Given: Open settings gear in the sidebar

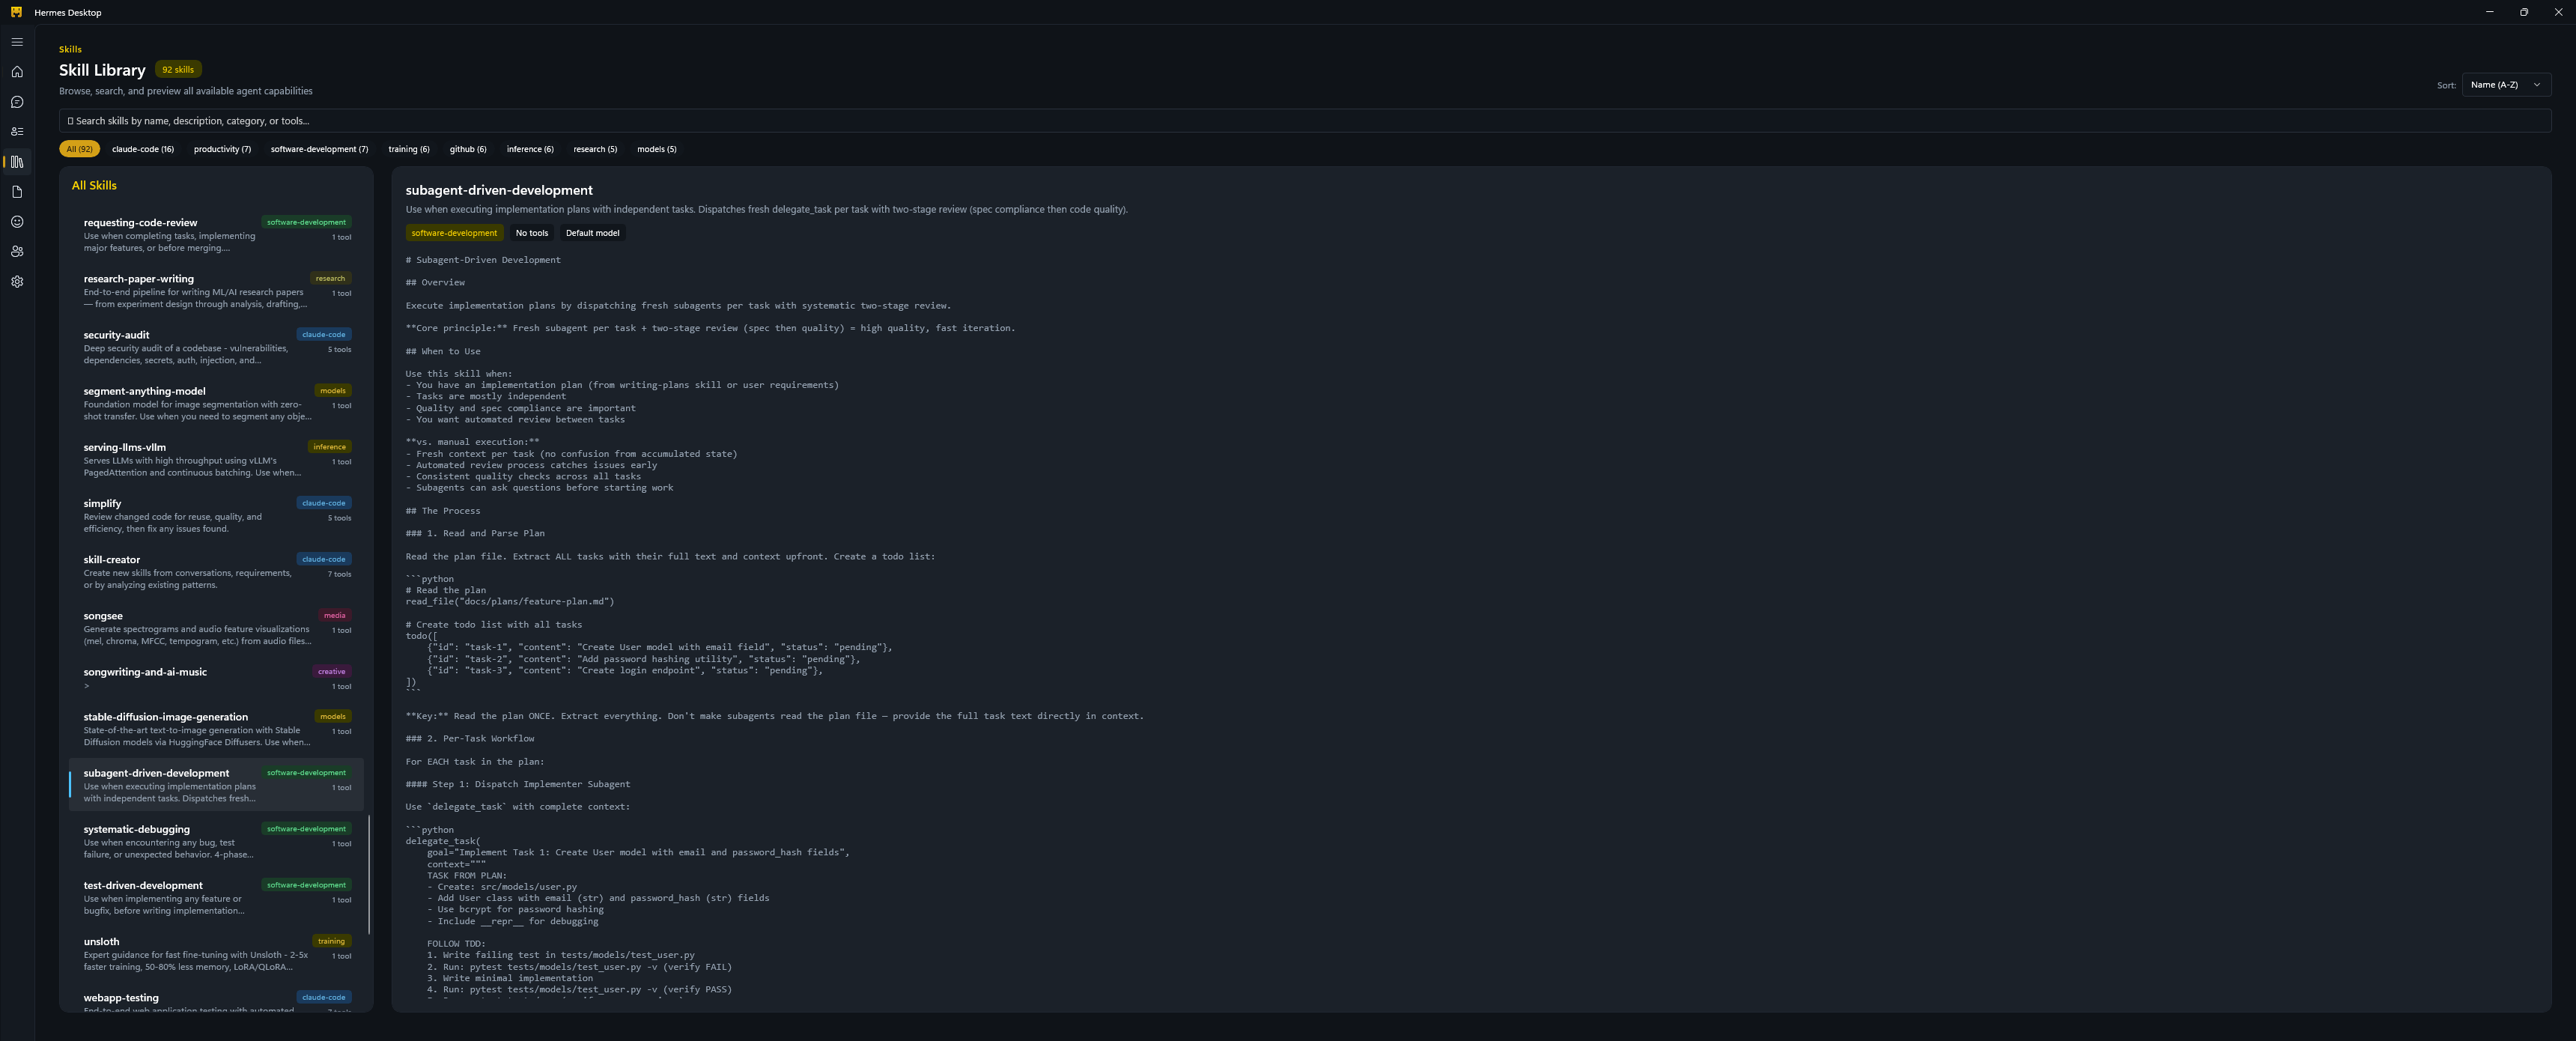Looking at the screenshot, I should [17, 282].
